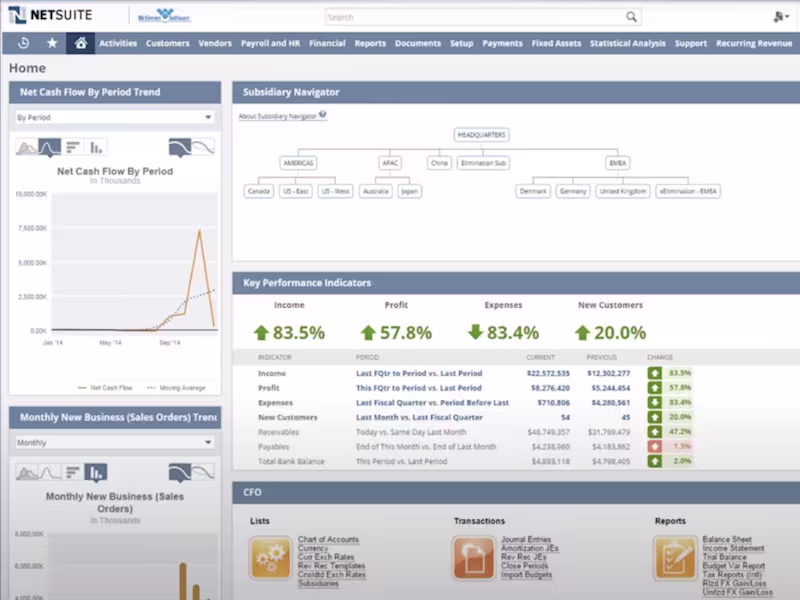Open the shortcuts star icon

pos(52,43)
